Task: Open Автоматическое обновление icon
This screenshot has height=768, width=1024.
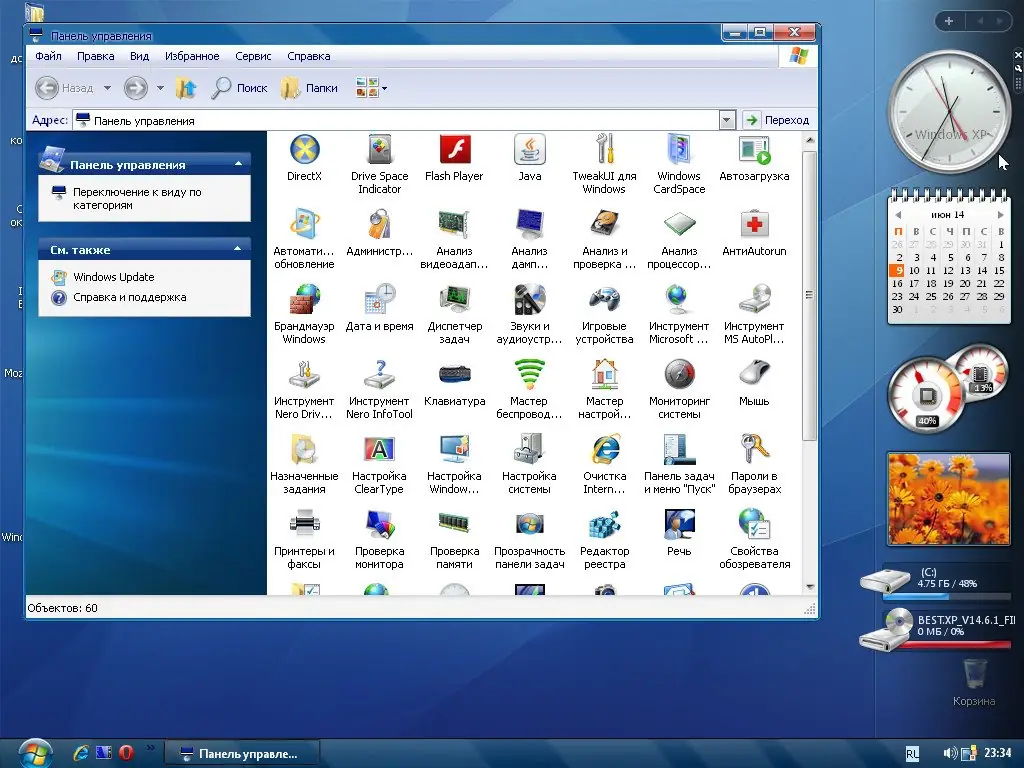Action: (304, 239)
